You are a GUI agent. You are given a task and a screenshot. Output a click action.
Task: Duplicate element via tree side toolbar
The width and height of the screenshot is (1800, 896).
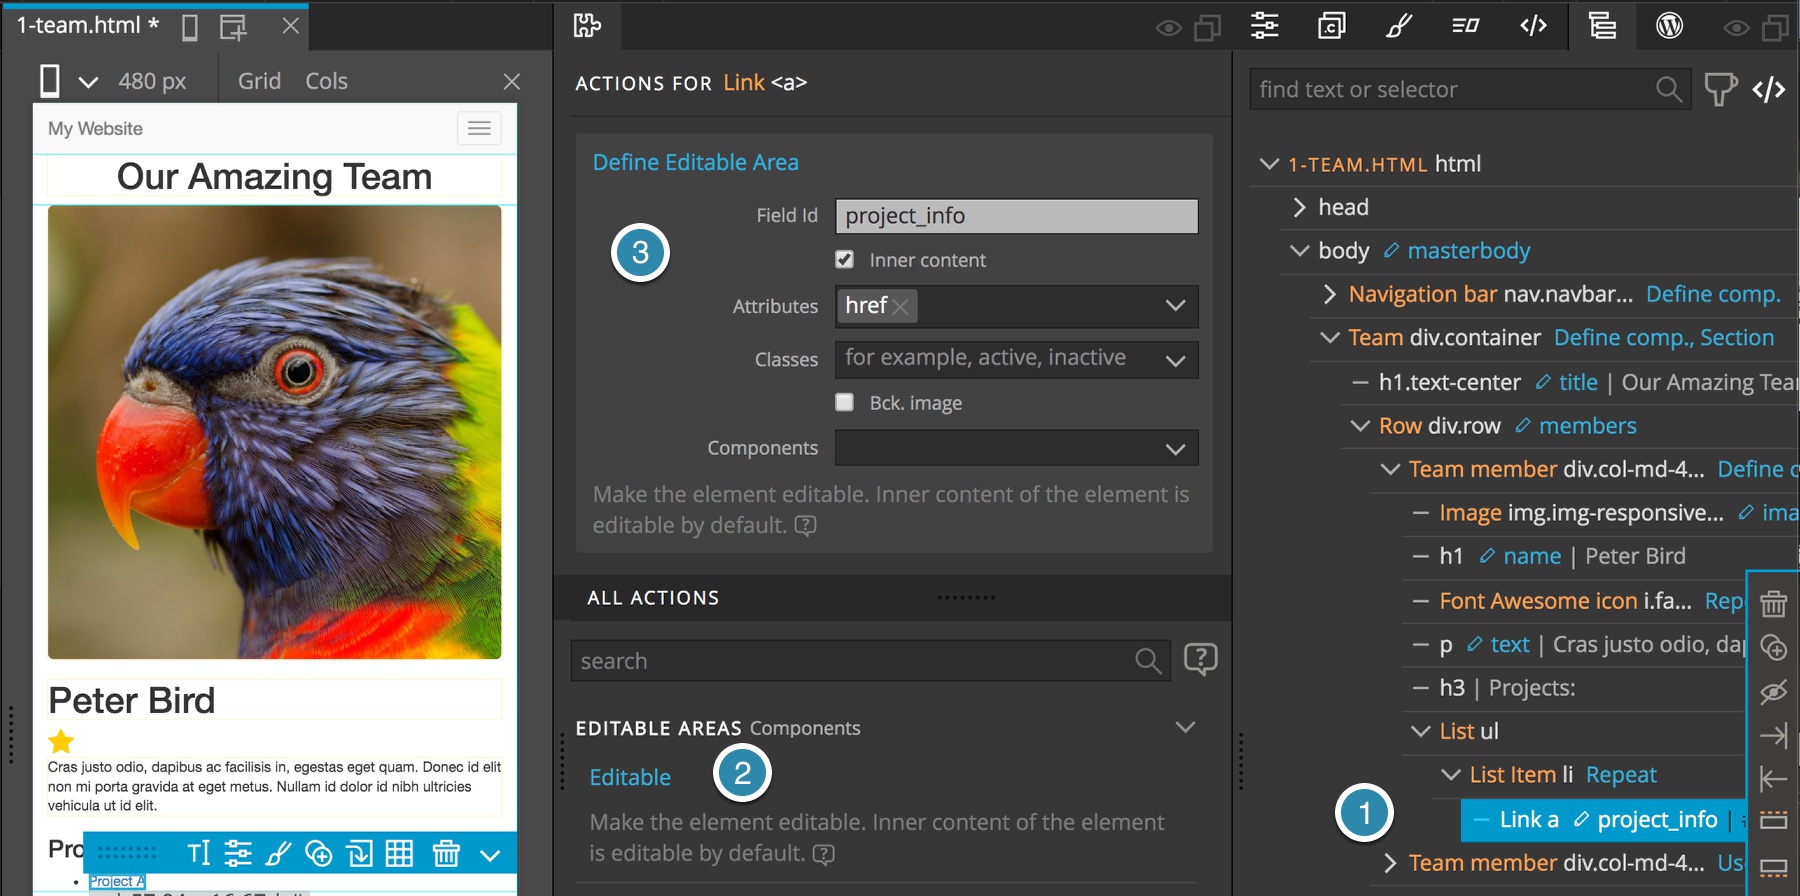pyautogui.click(x=1774, y=647)
